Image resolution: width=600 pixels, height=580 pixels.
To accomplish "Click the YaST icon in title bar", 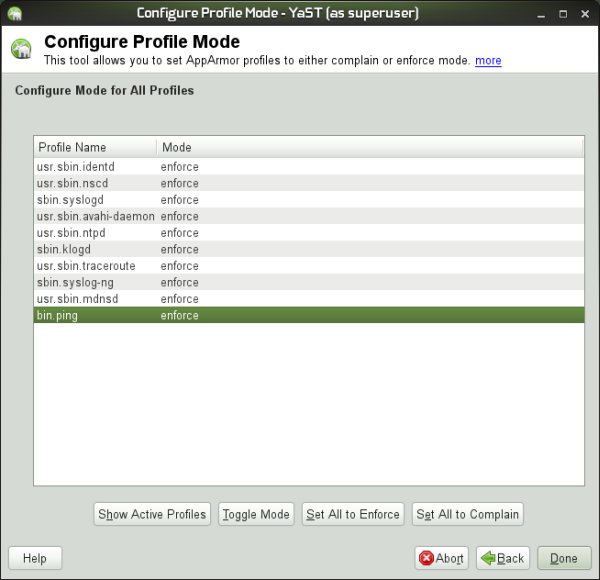I will (x=15, y=14).
